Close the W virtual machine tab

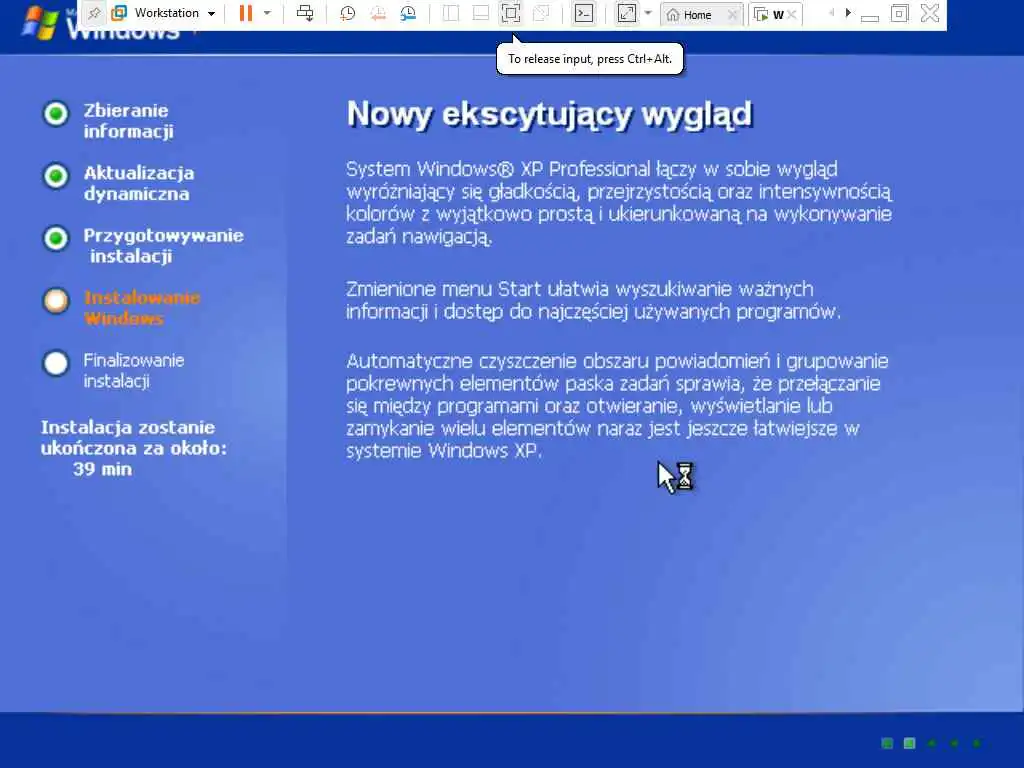[x=792, y=14]
